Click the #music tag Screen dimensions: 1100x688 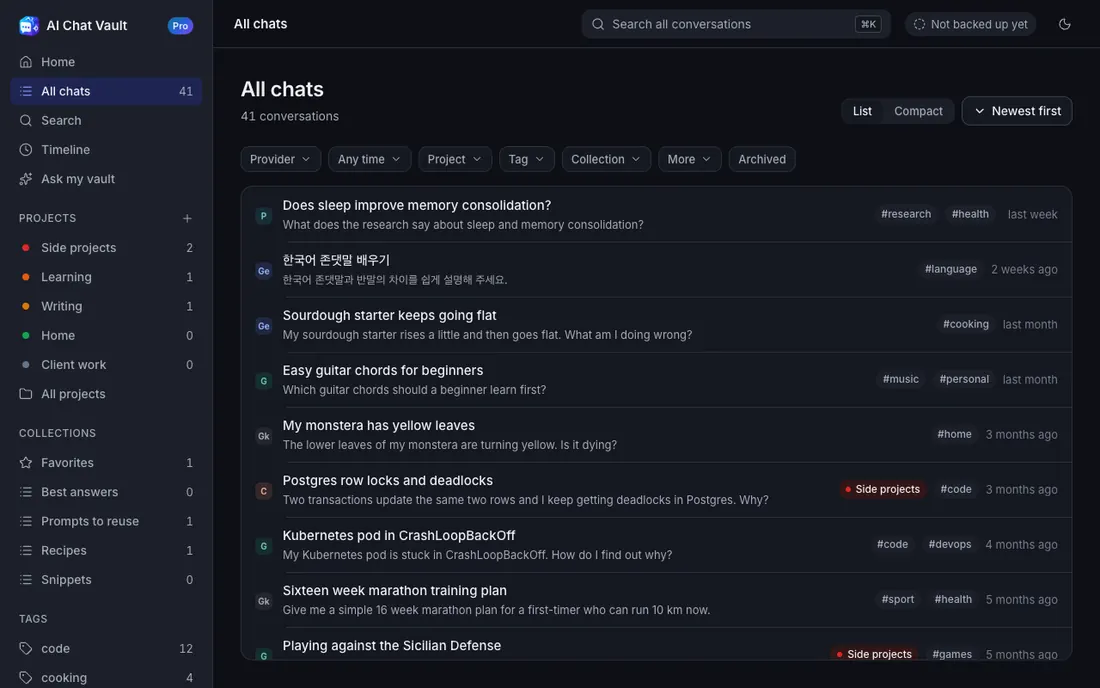click(900, 379)
